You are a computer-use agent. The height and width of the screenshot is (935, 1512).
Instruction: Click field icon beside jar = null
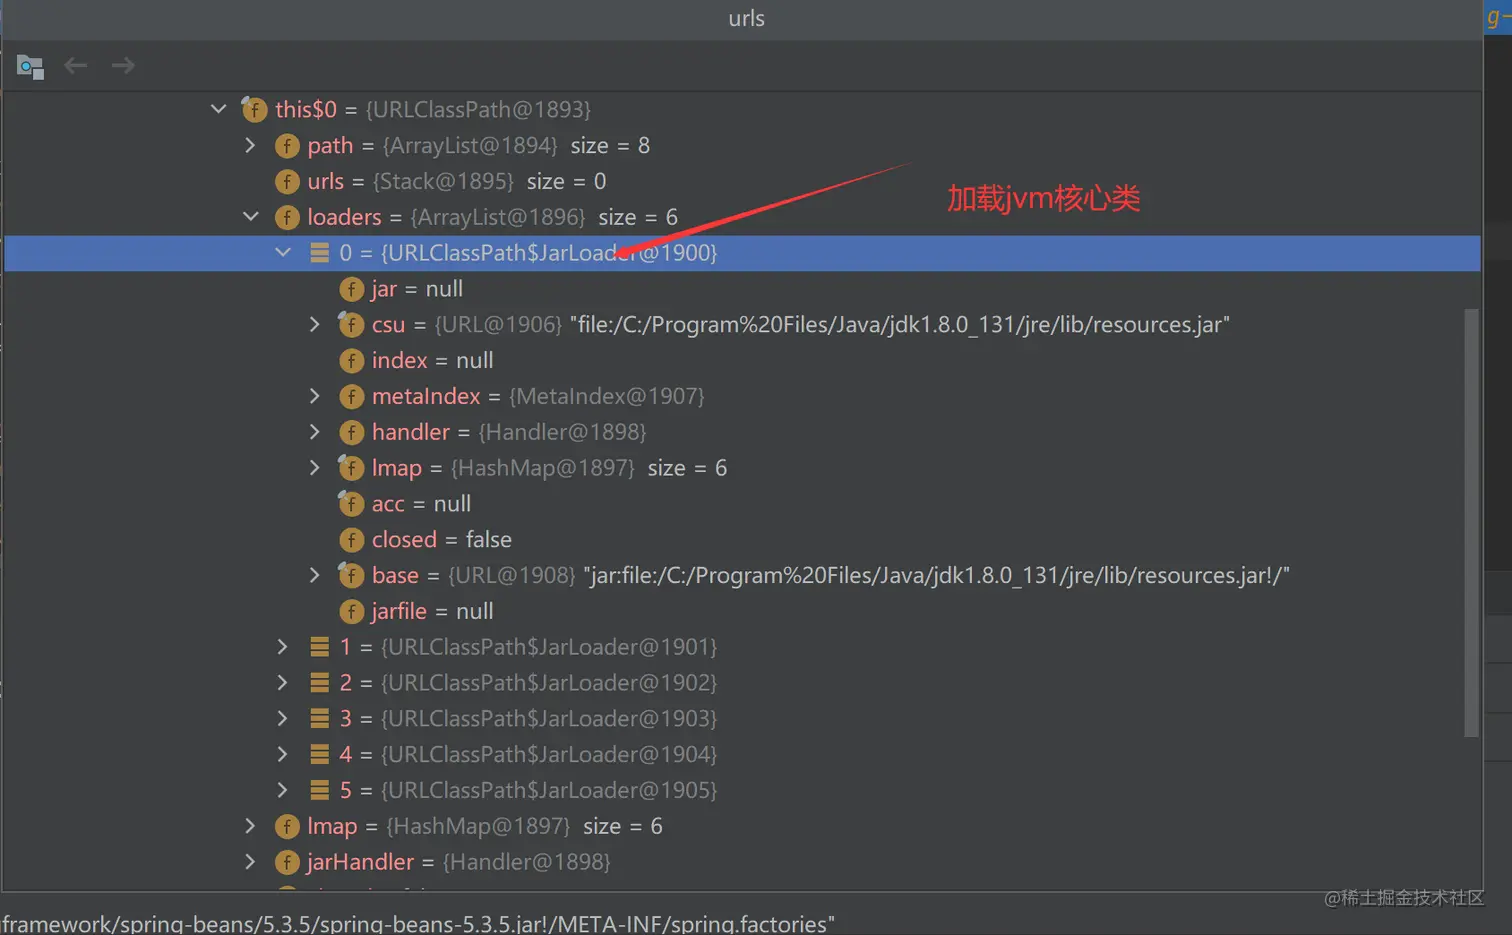(351, 289)
